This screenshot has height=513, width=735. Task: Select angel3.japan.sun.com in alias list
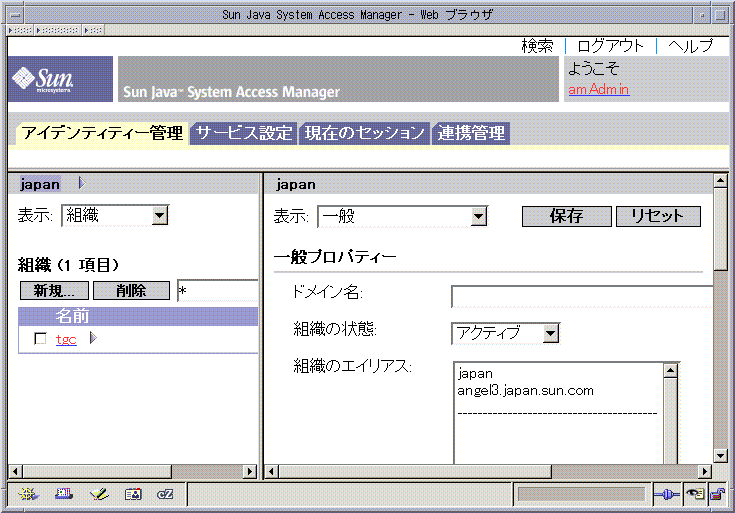(x=525, y=391)
